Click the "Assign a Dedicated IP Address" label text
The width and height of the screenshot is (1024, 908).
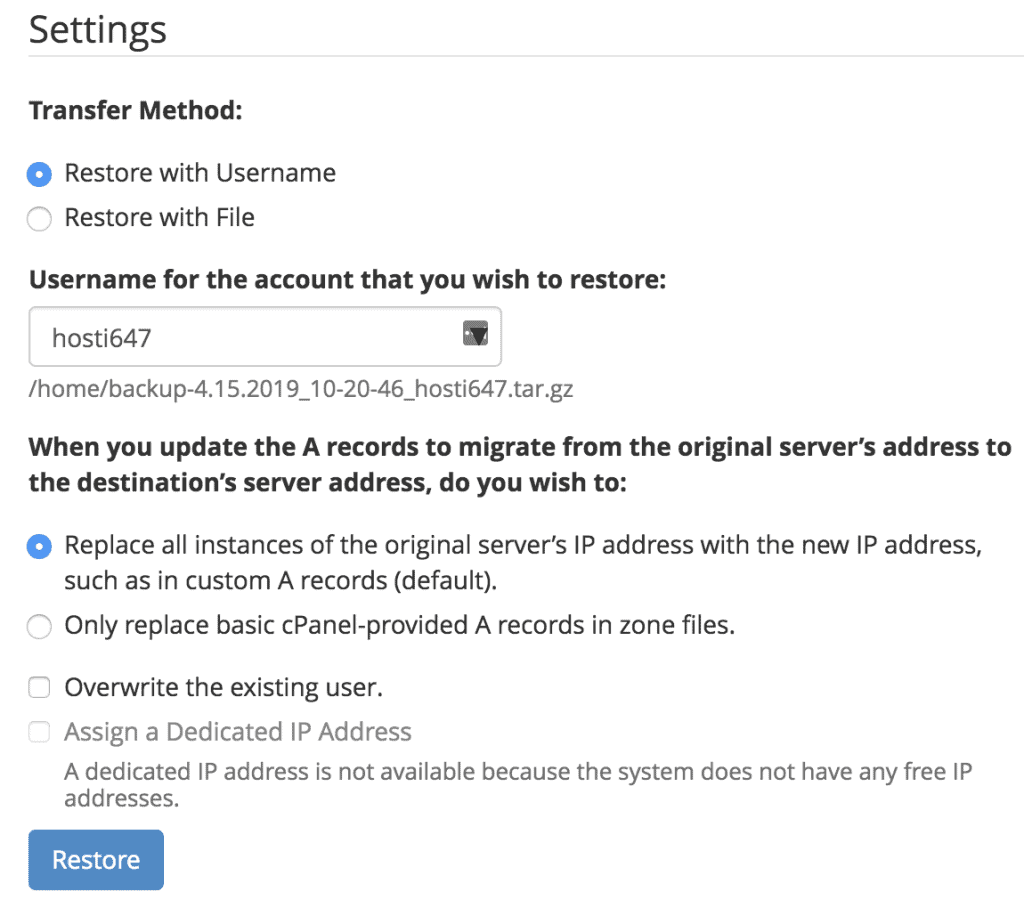[237, 731]
